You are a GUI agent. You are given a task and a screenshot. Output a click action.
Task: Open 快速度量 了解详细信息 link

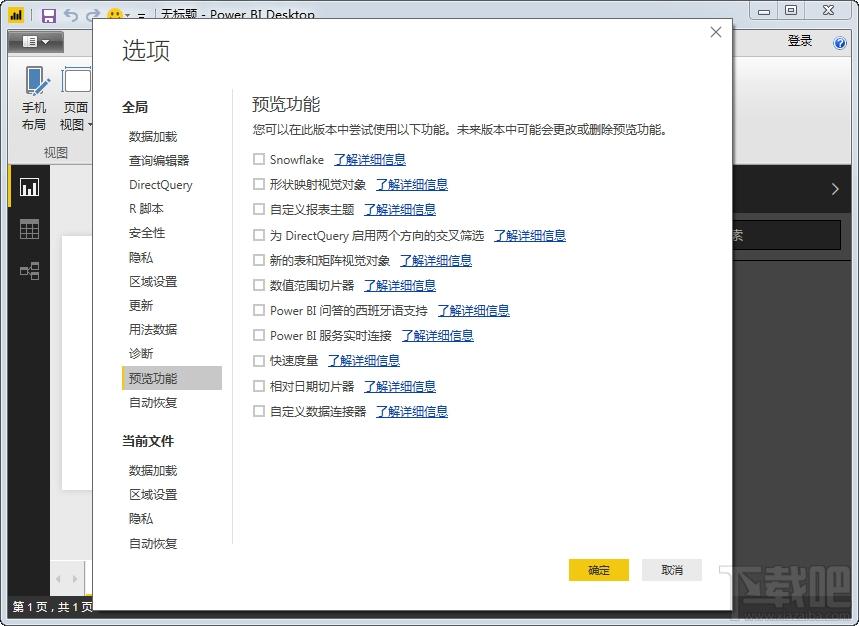tap(364, 360)
